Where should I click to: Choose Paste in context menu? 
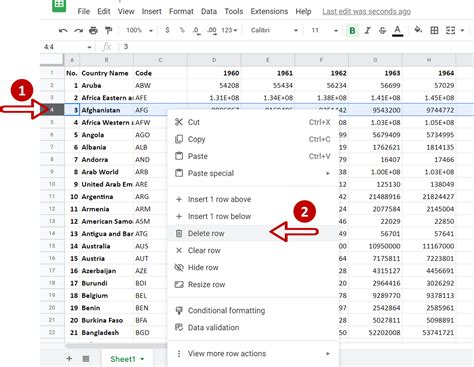[x=253, y=156]
